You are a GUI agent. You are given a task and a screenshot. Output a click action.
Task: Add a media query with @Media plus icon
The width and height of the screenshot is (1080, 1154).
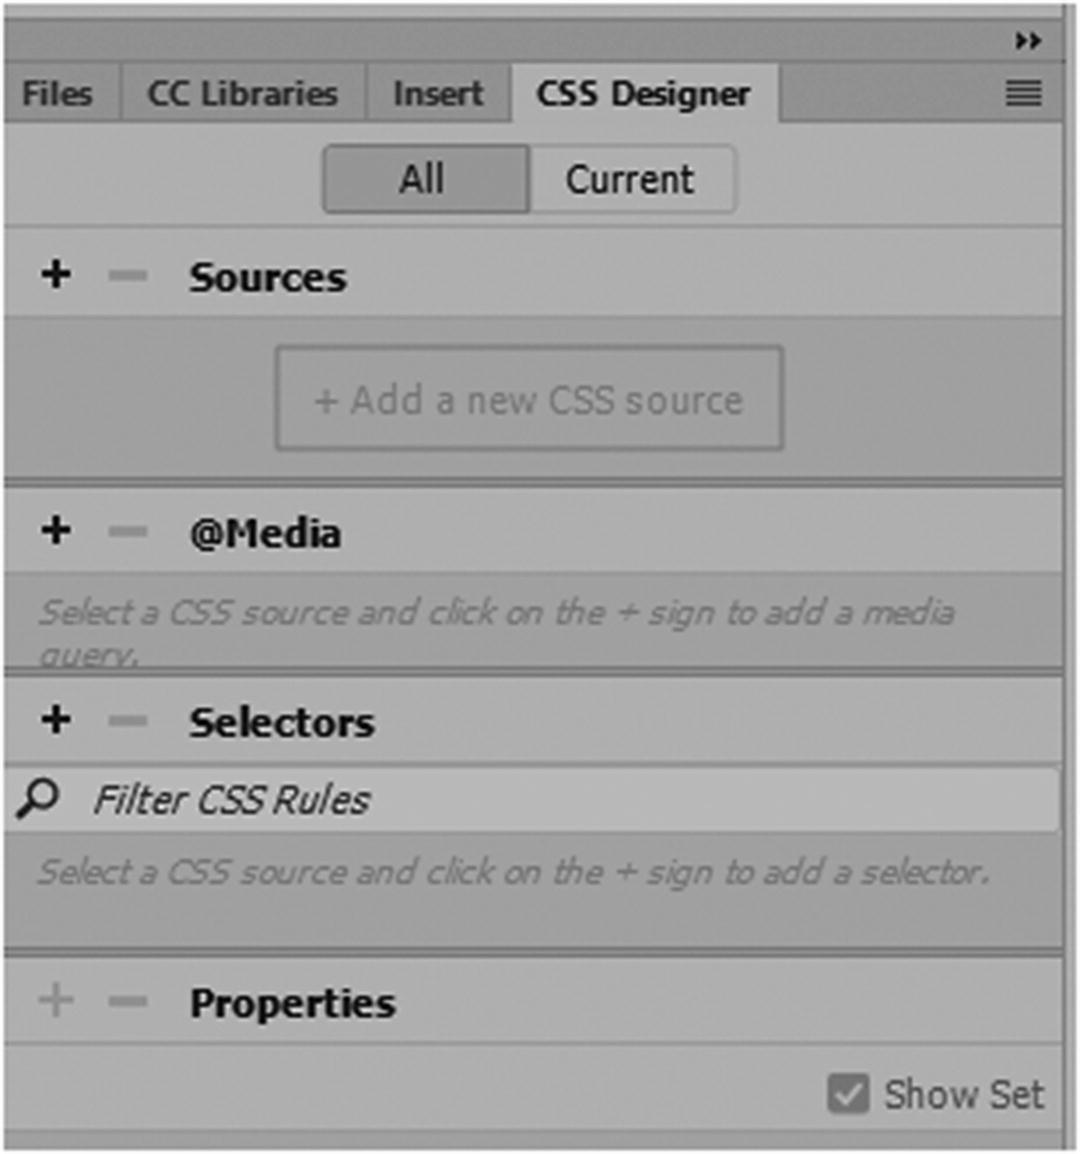(x=56, y=530)
